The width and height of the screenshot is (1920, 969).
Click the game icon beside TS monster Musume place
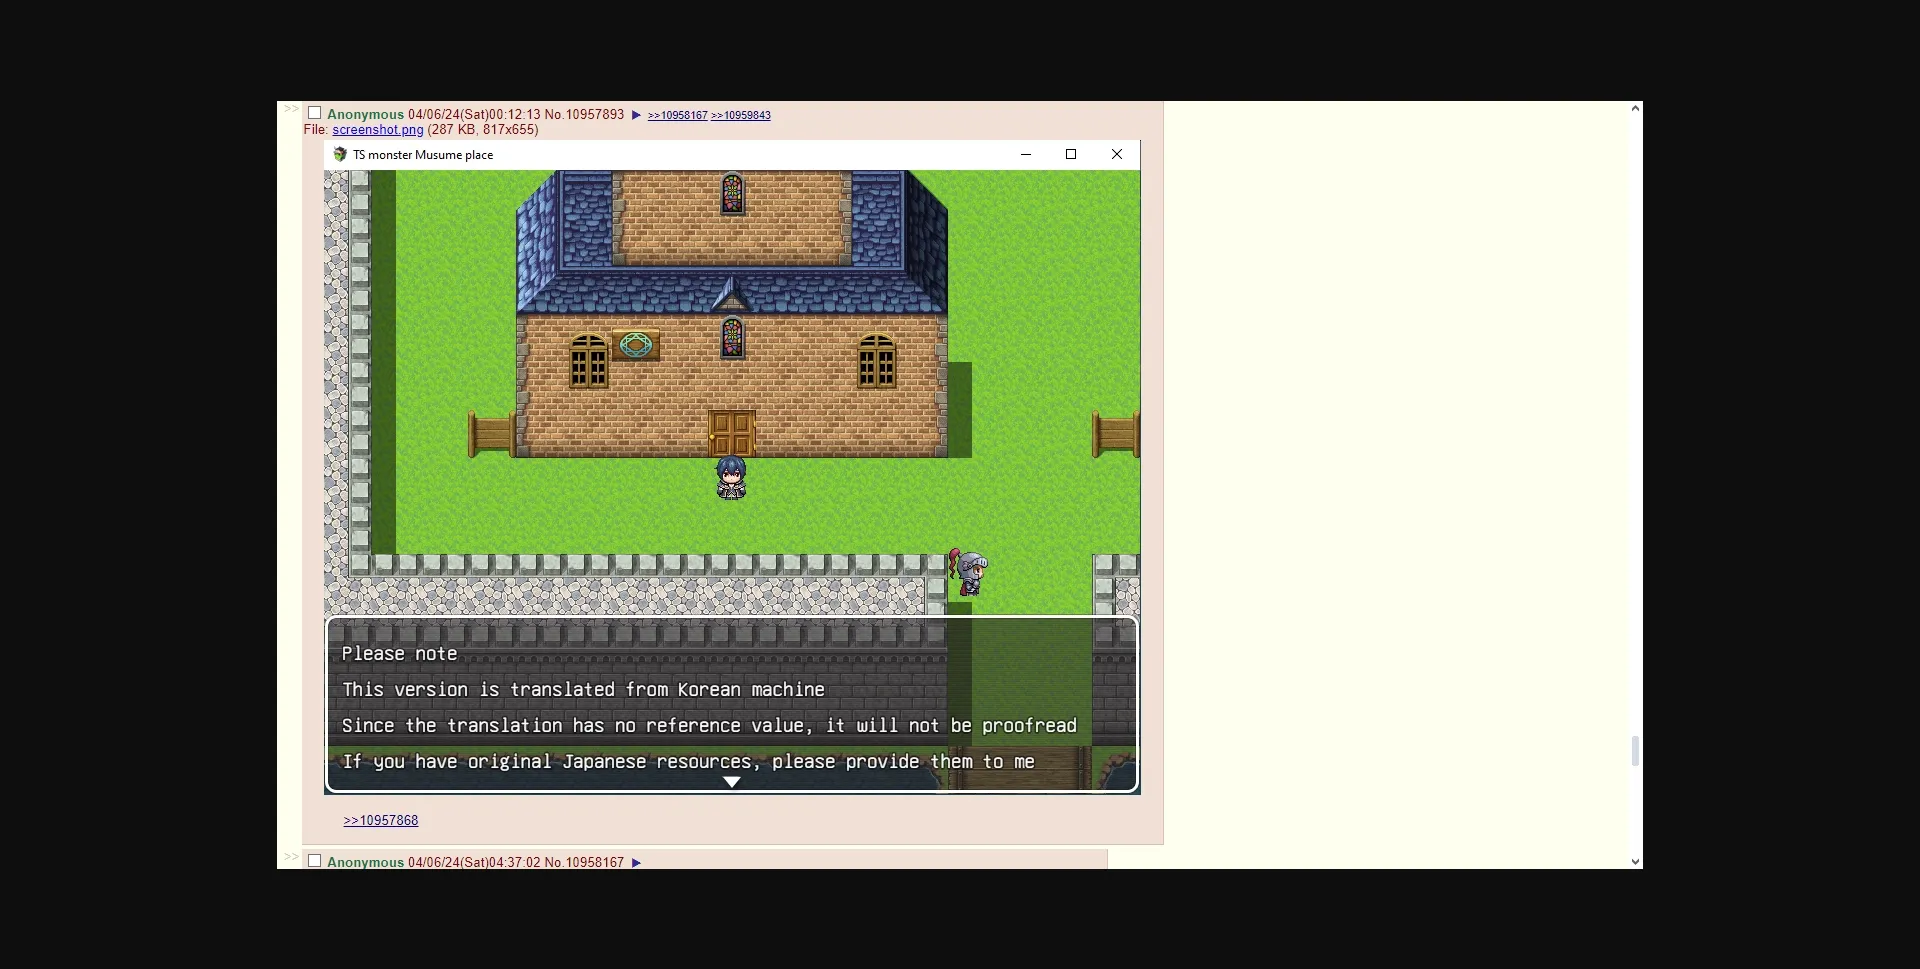[x=340, y=155]
